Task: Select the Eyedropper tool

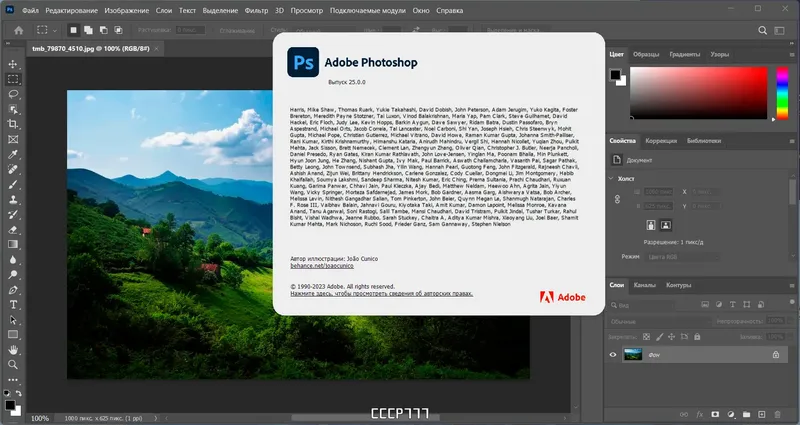Action: pyautogui.click(x=13, y=154)
